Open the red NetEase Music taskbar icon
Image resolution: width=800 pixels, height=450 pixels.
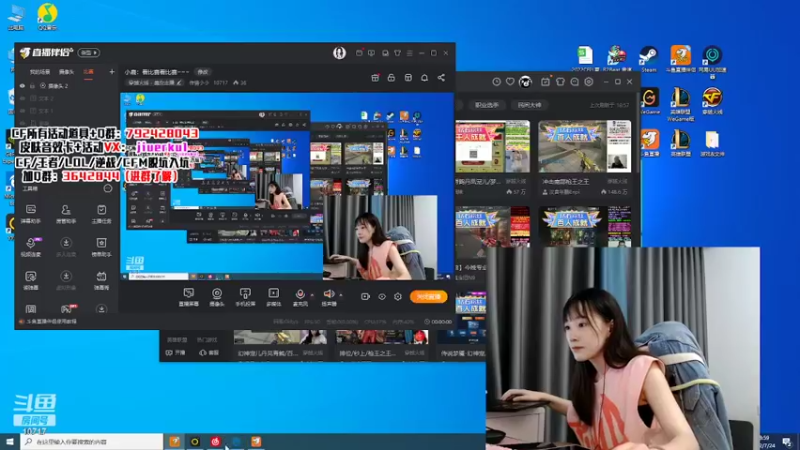215,441
